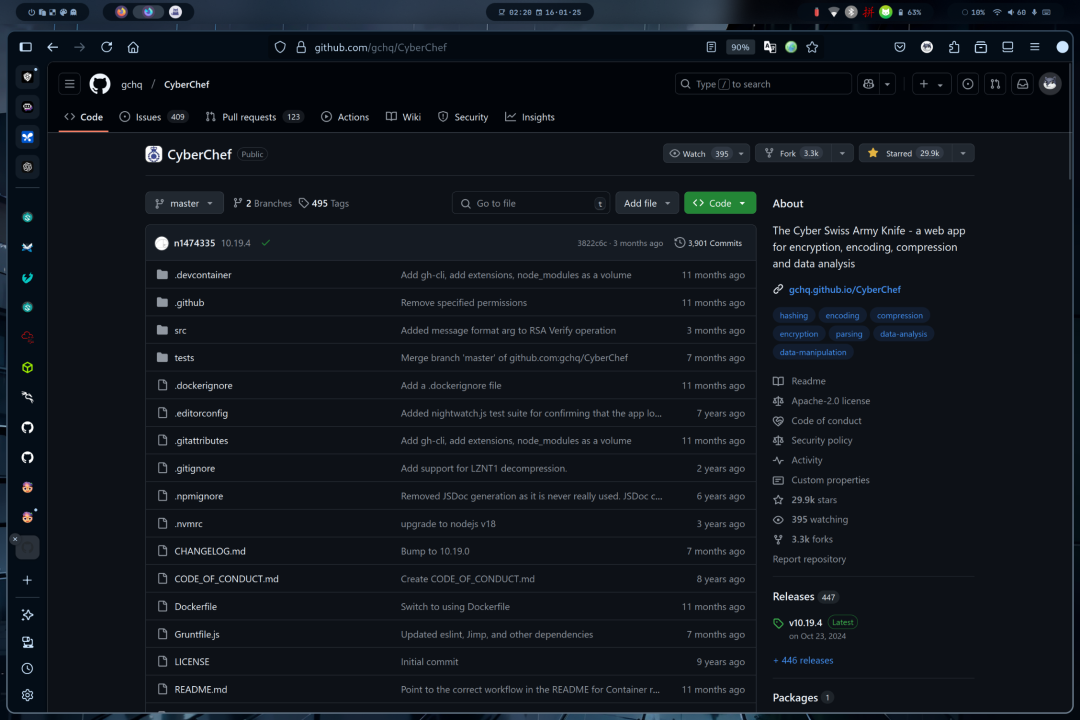
Task: Open the issues icon in GitHub header
Action: [968, 84]
